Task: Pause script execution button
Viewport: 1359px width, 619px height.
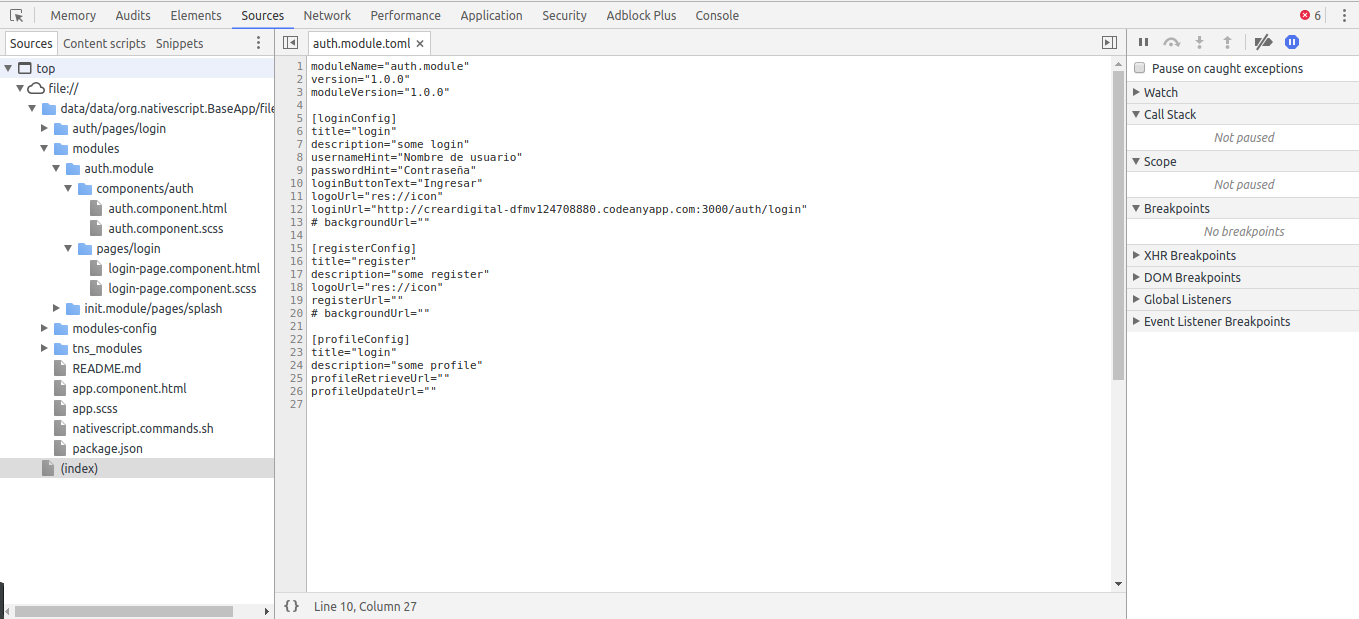Action: point(1143,43)
